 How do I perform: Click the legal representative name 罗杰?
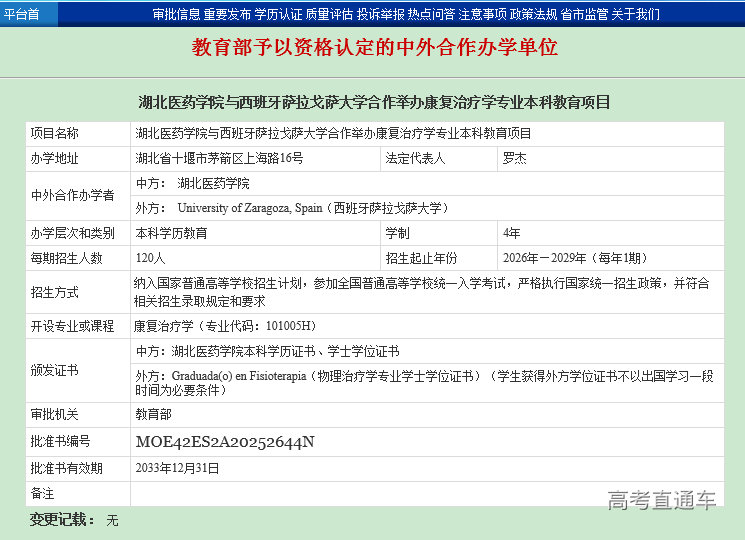pyautogui.click(x=514, y=158)
